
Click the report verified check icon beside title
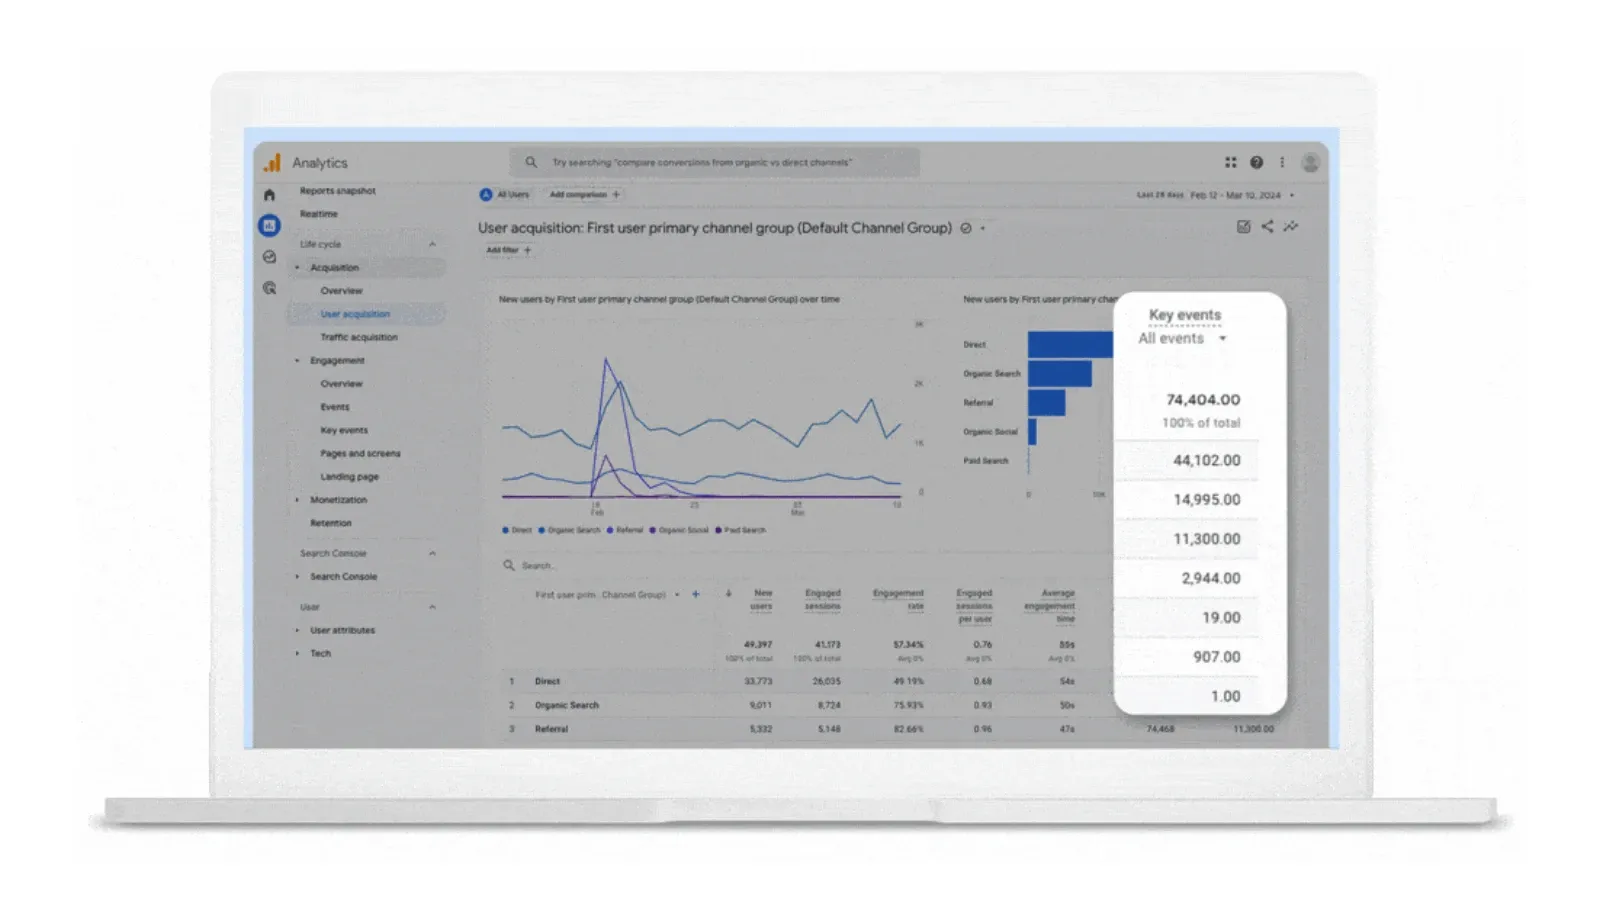(x=966, y=228)
